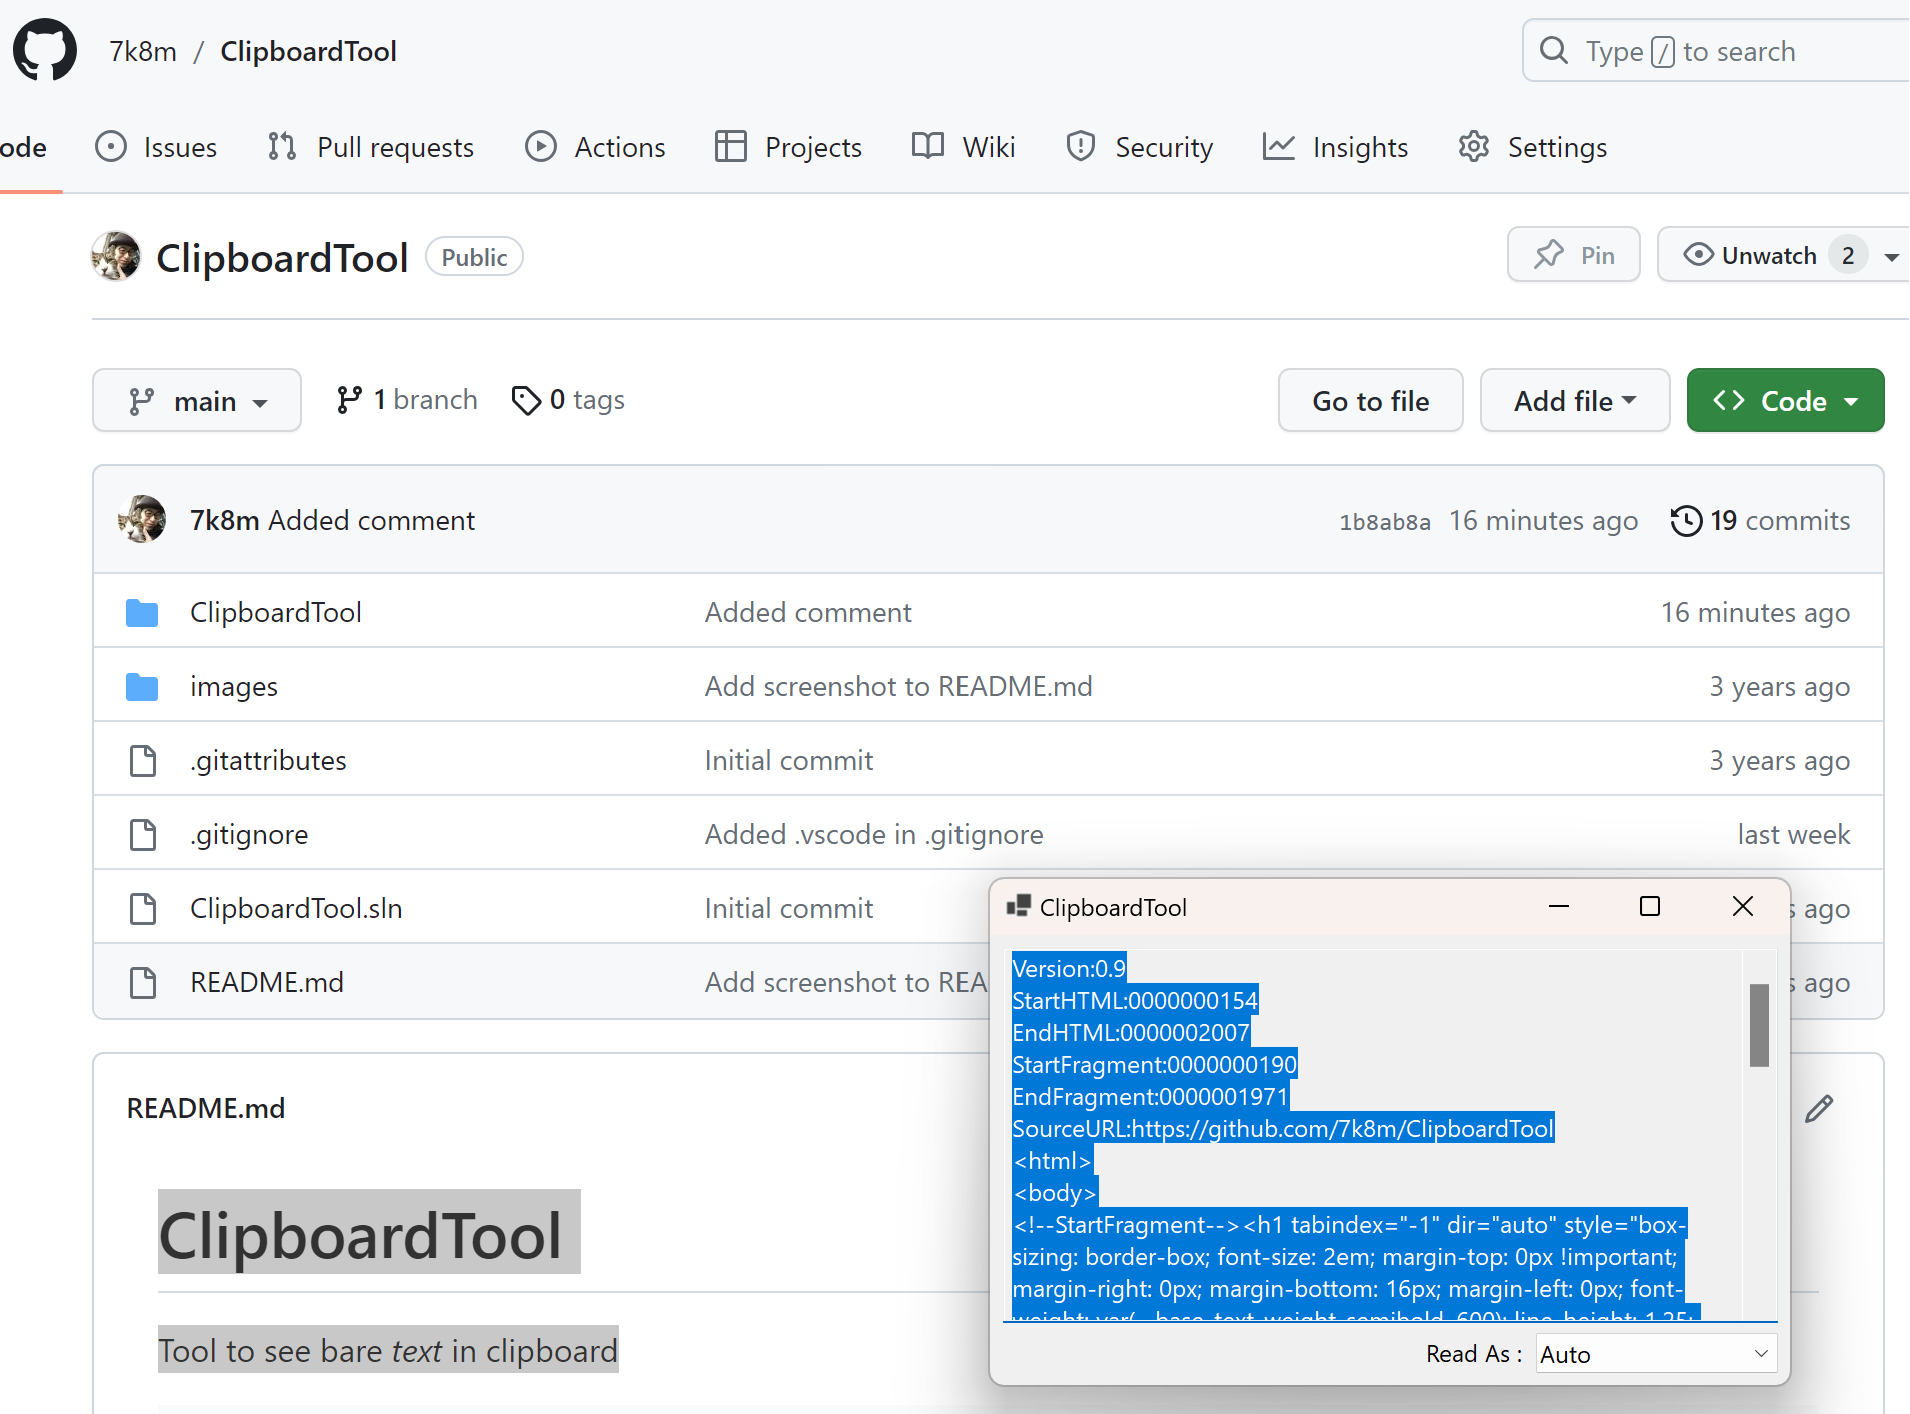Edit README with the pencil icon

pyautogui.click(x=1819, y=1108)
